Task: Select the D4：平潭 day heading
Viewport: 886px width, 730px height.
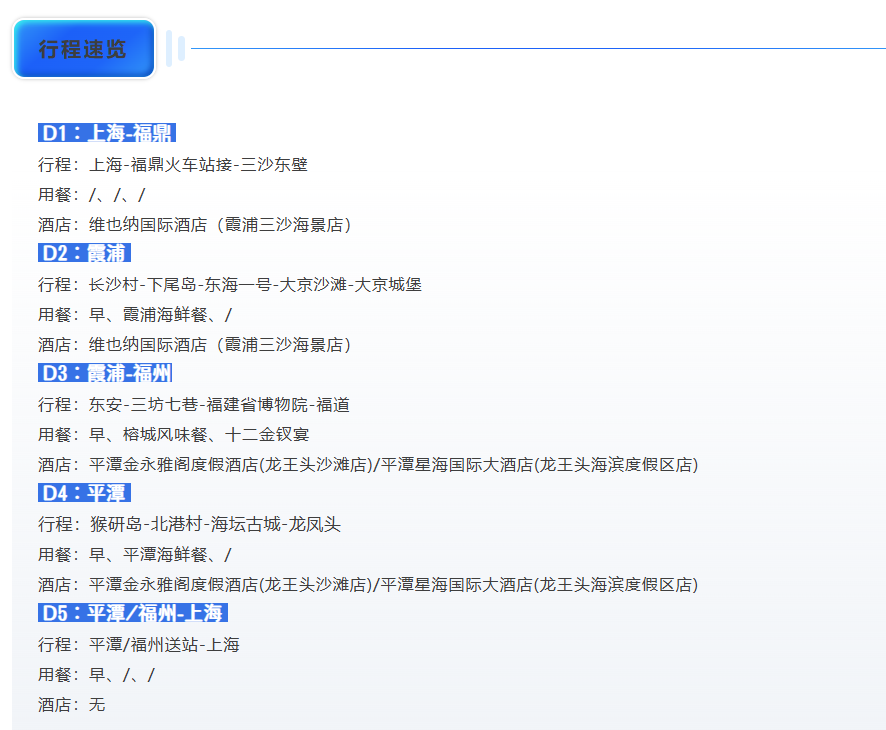Action: click(x=85, y=493)
